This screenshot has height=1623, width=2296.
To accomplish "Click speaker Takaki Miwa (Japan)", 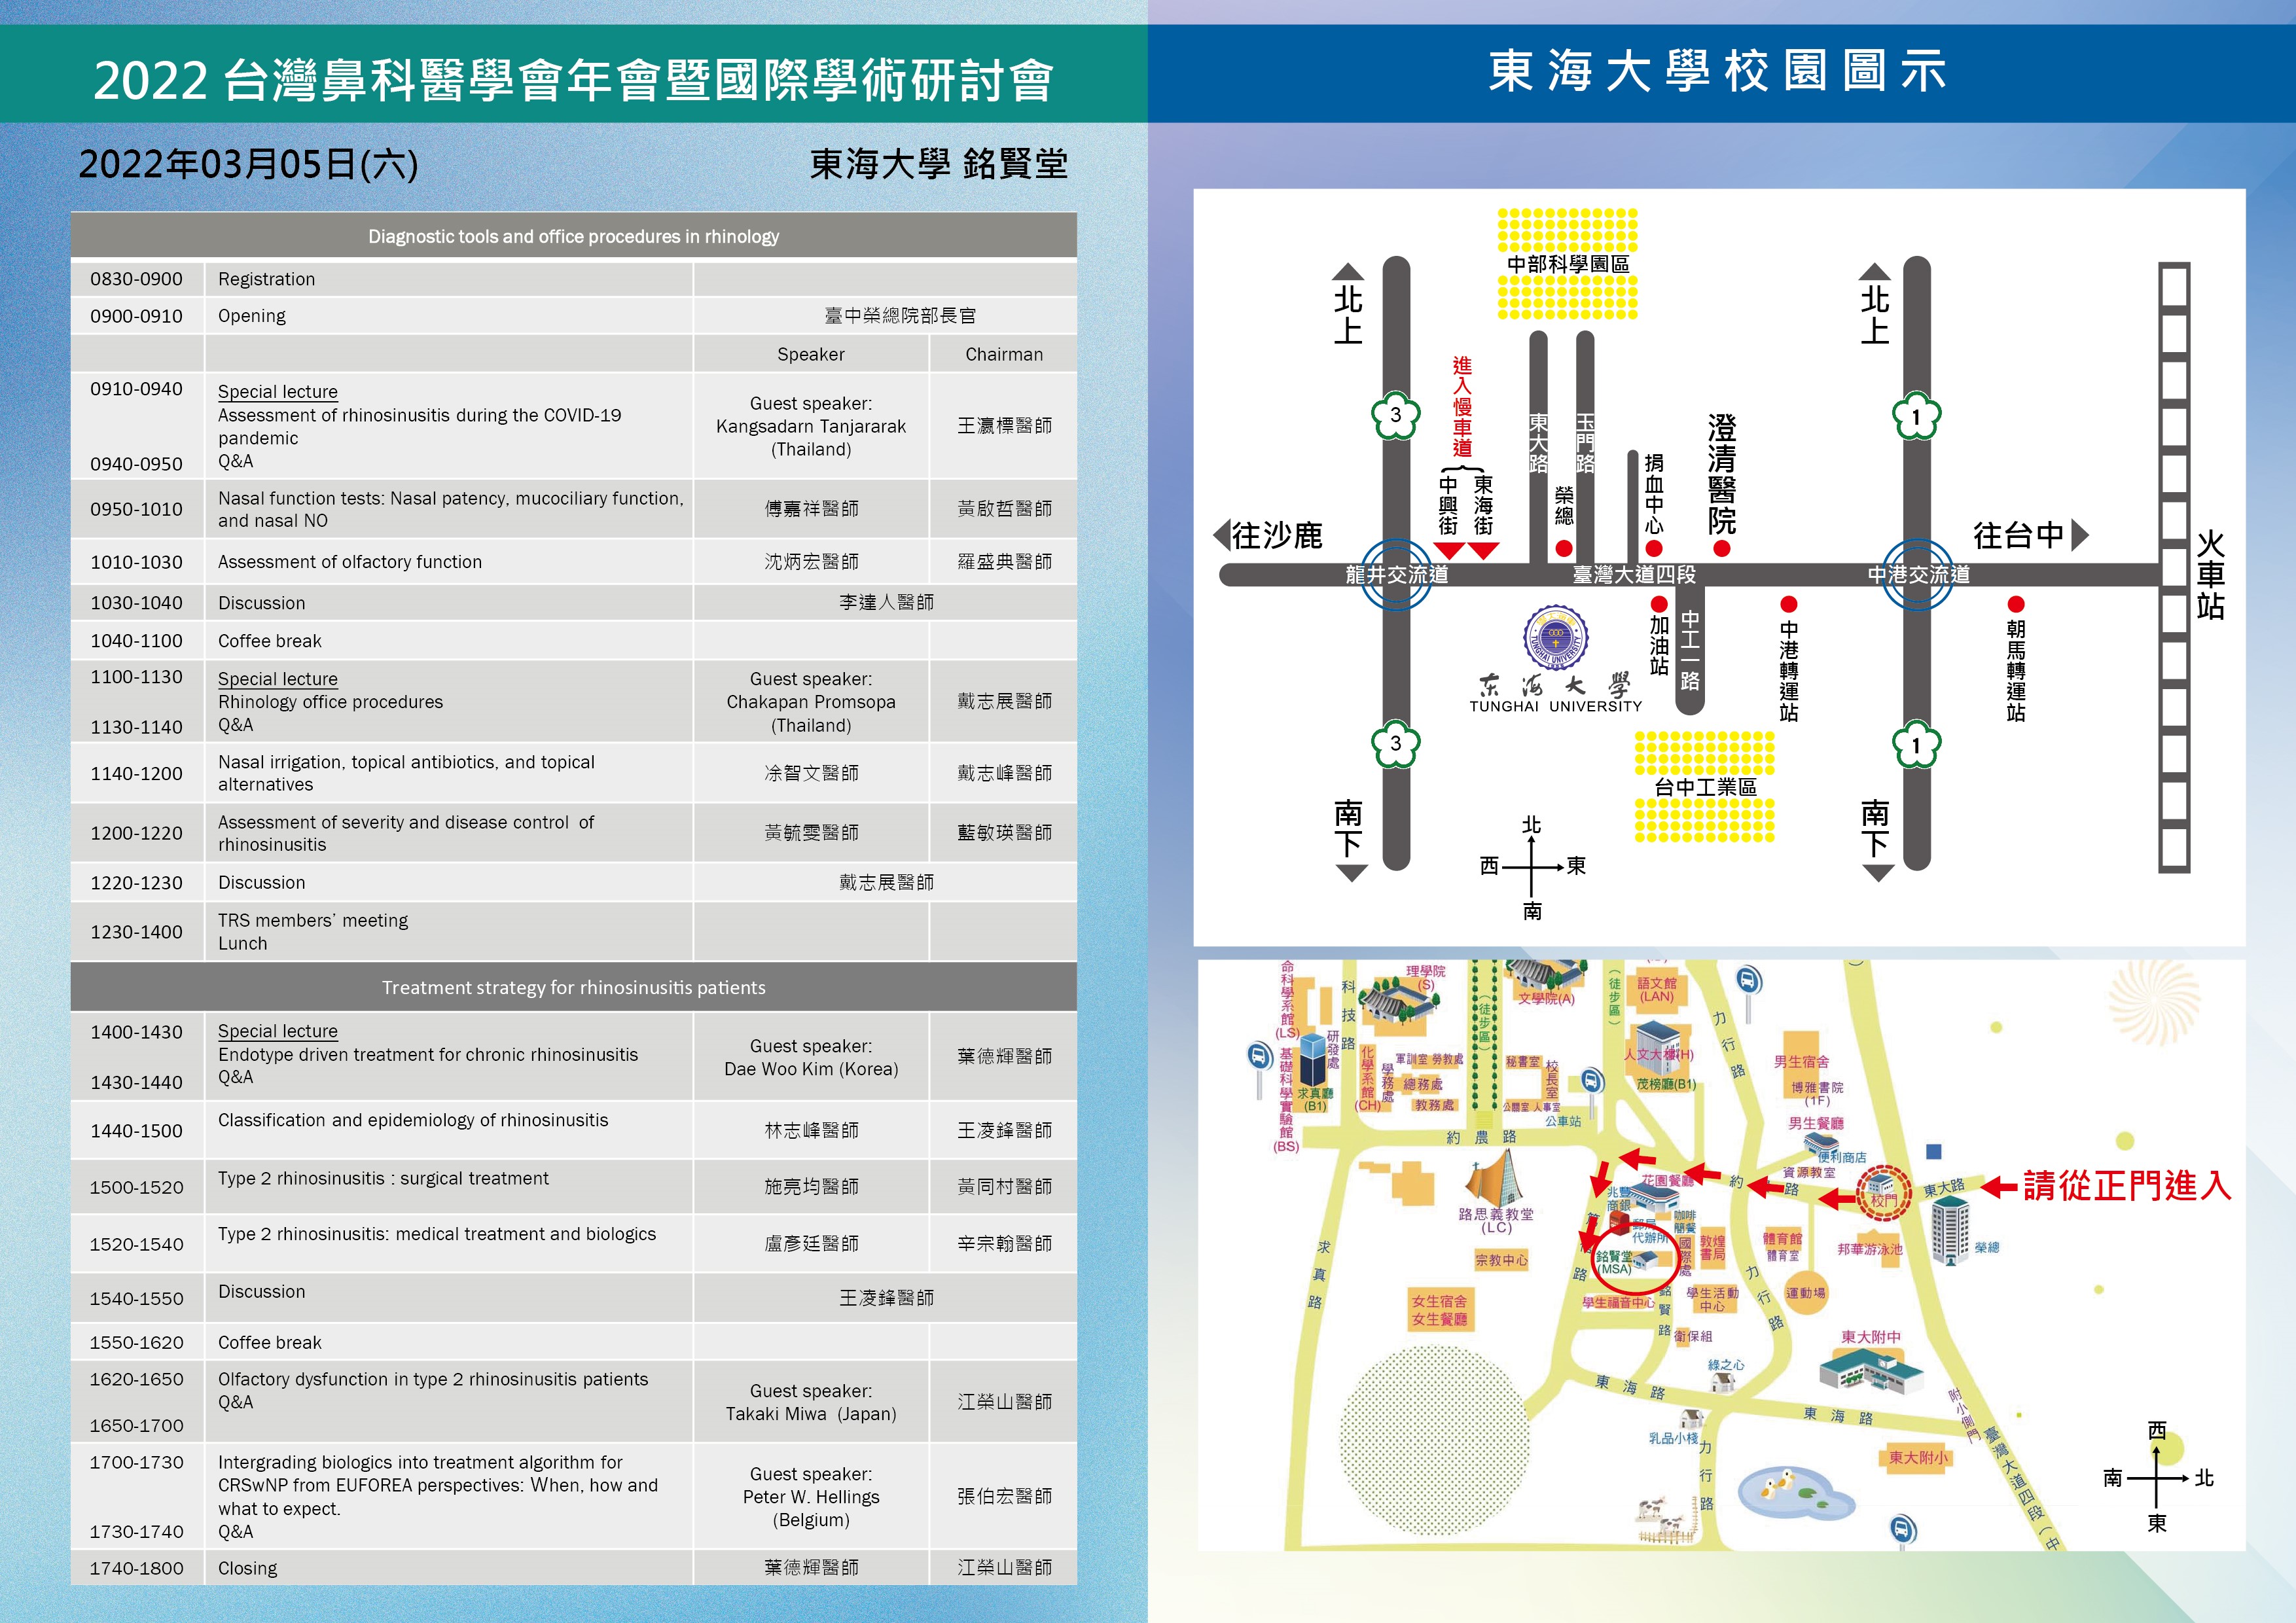I will 811,1414.
